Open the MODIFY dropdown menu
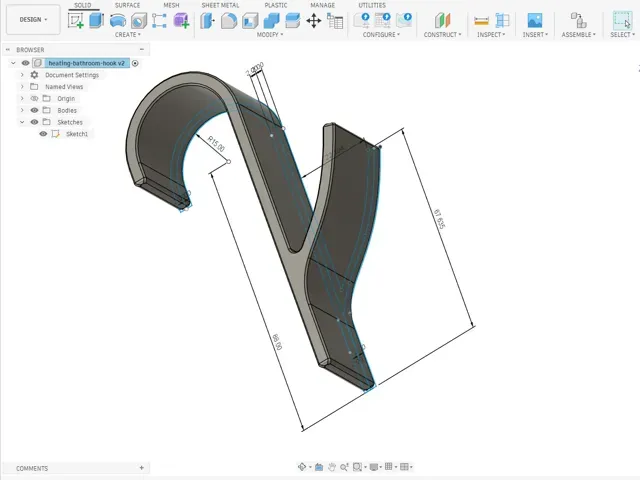The height and width of the screenshot is (480, 640). (x=270, y=35)
